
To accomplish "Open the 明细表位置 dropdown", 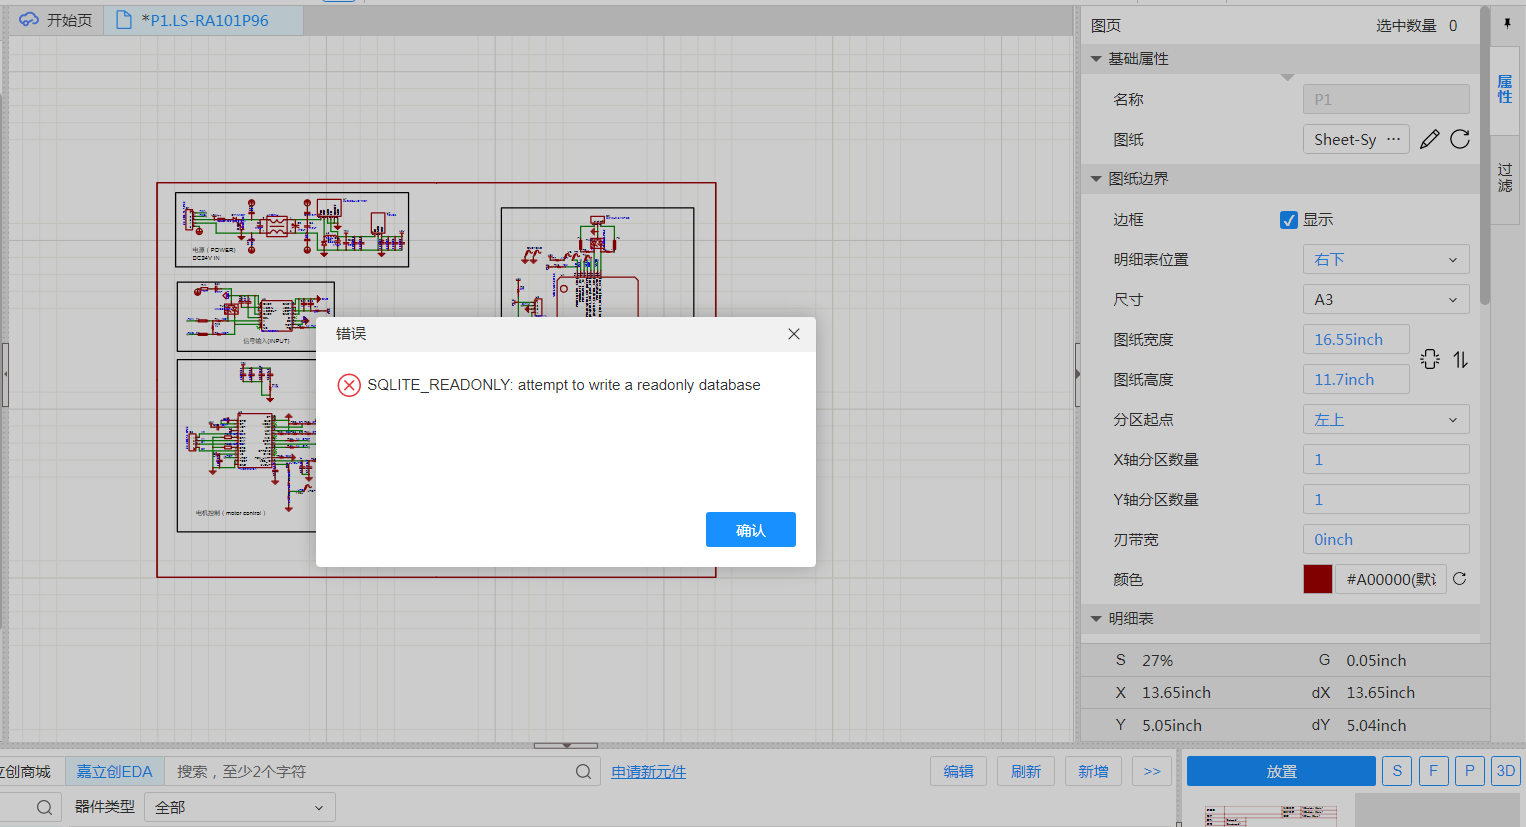I will [x=1385, y=259].
